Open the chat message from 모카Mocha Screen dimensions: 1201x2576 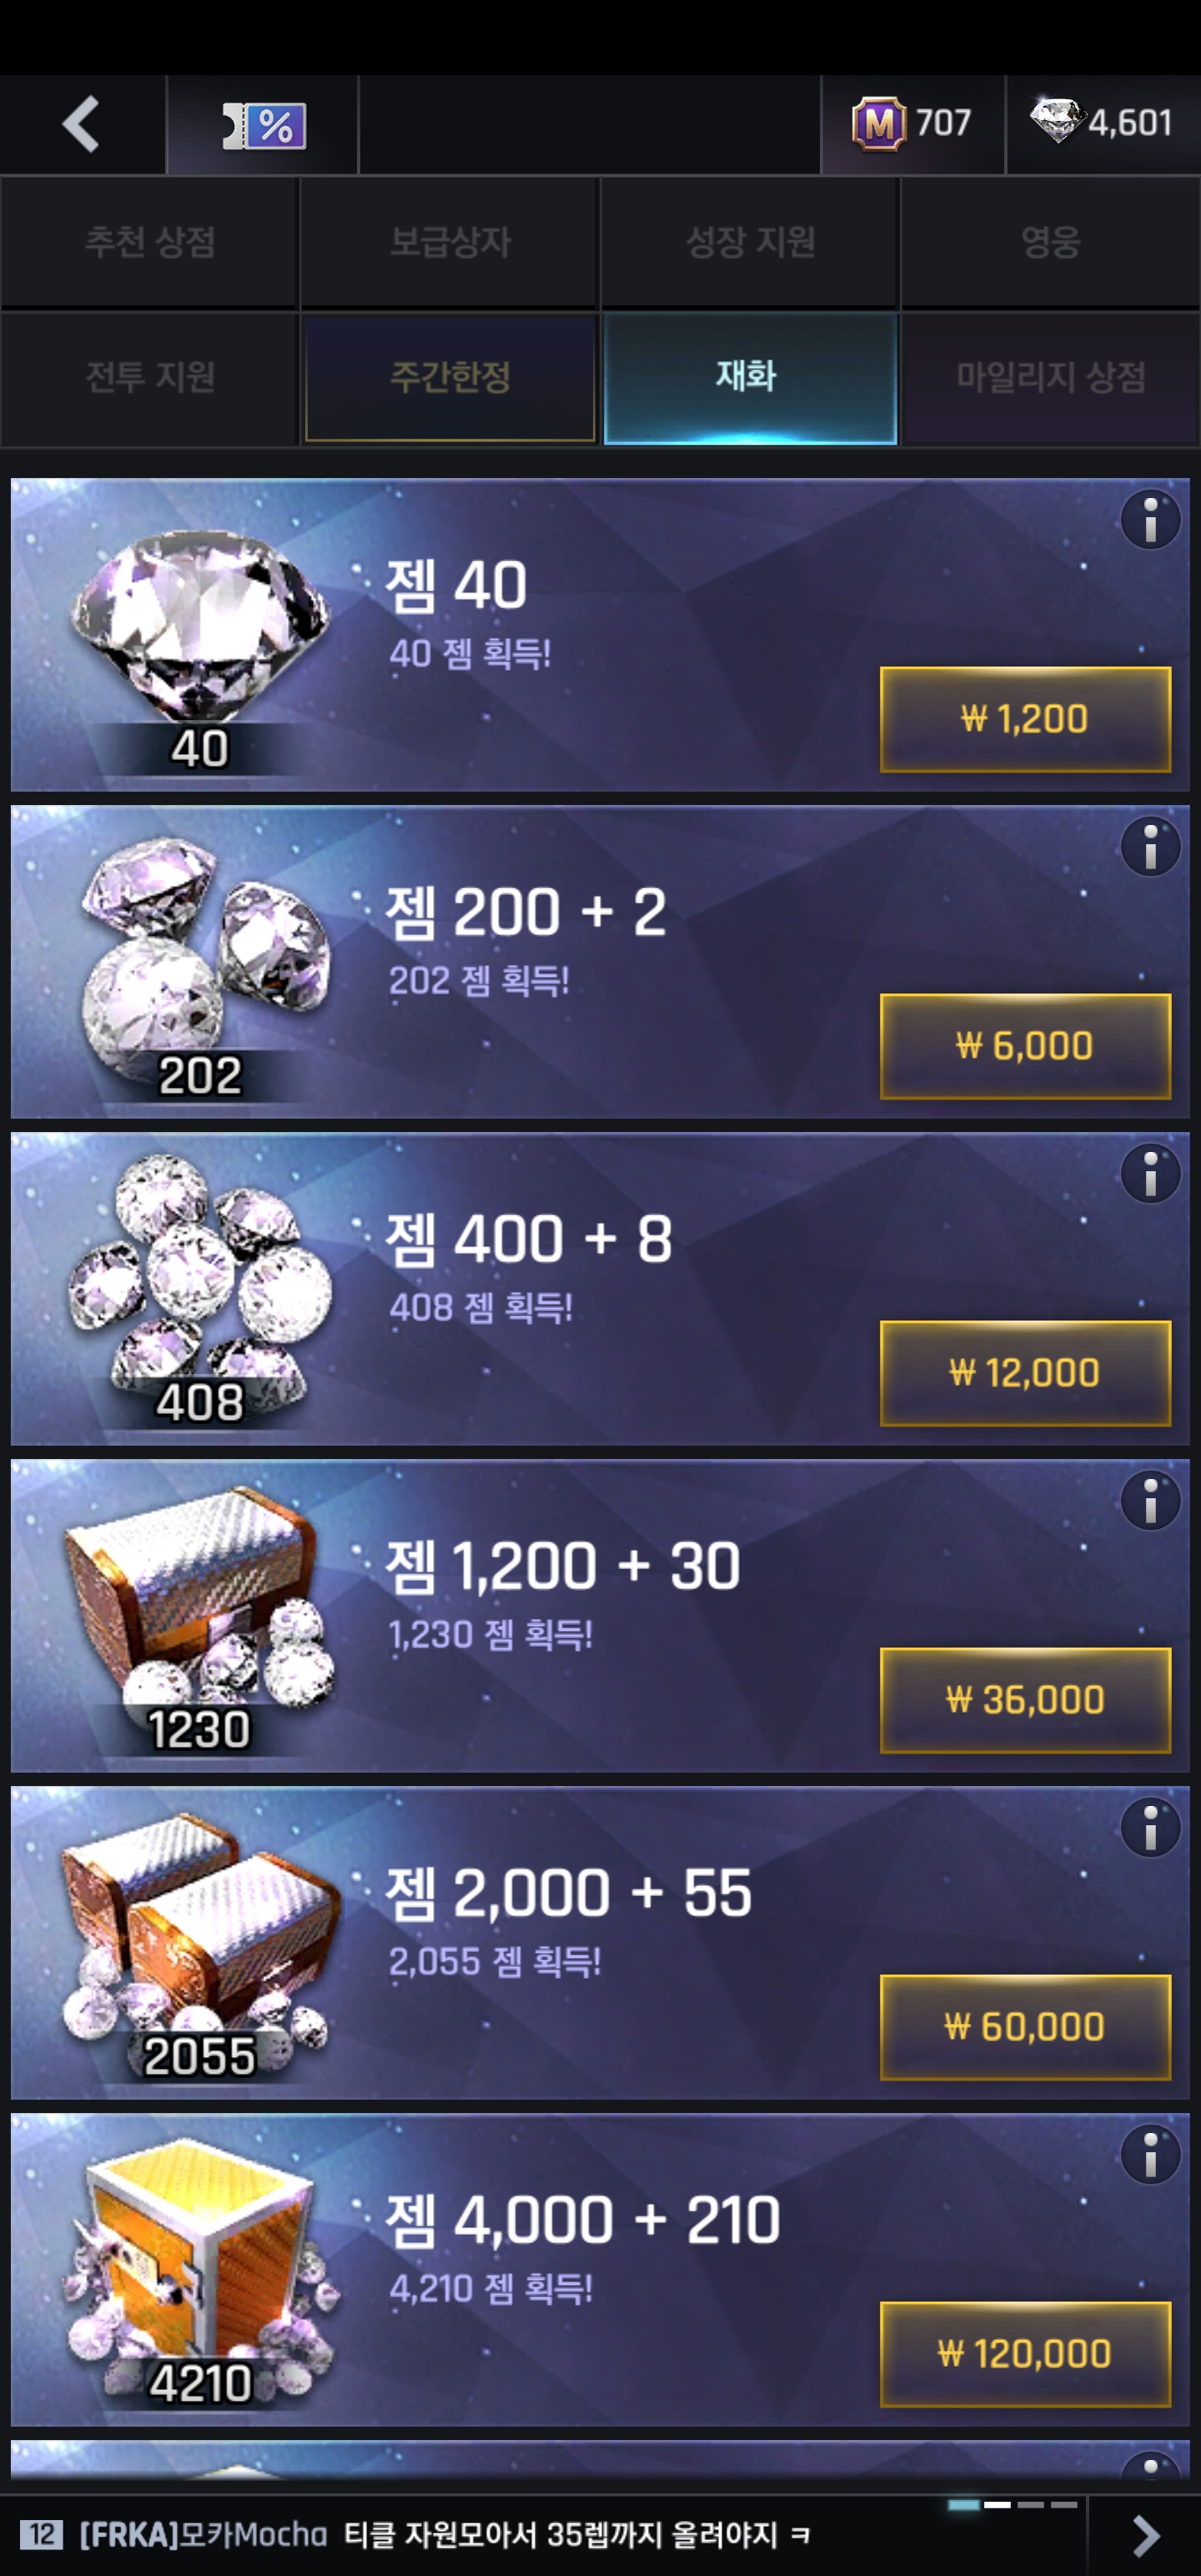tap(445, 2534)
